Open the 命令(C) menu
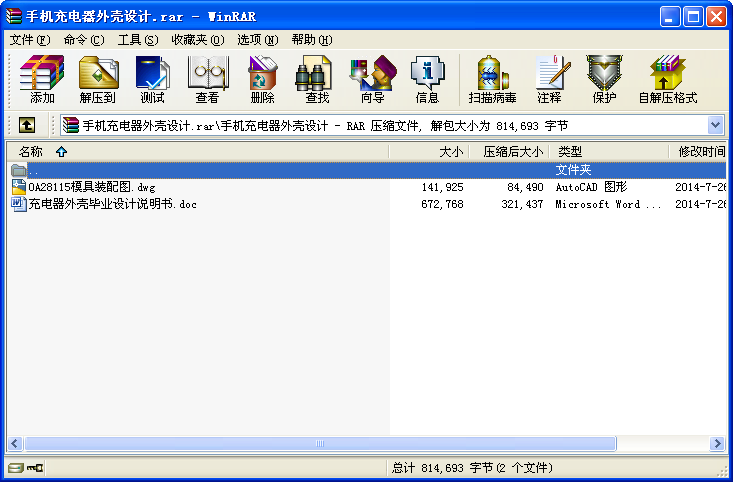Image resolution: width=733 pixels, height=482 pixels. (x=84, y=40)
